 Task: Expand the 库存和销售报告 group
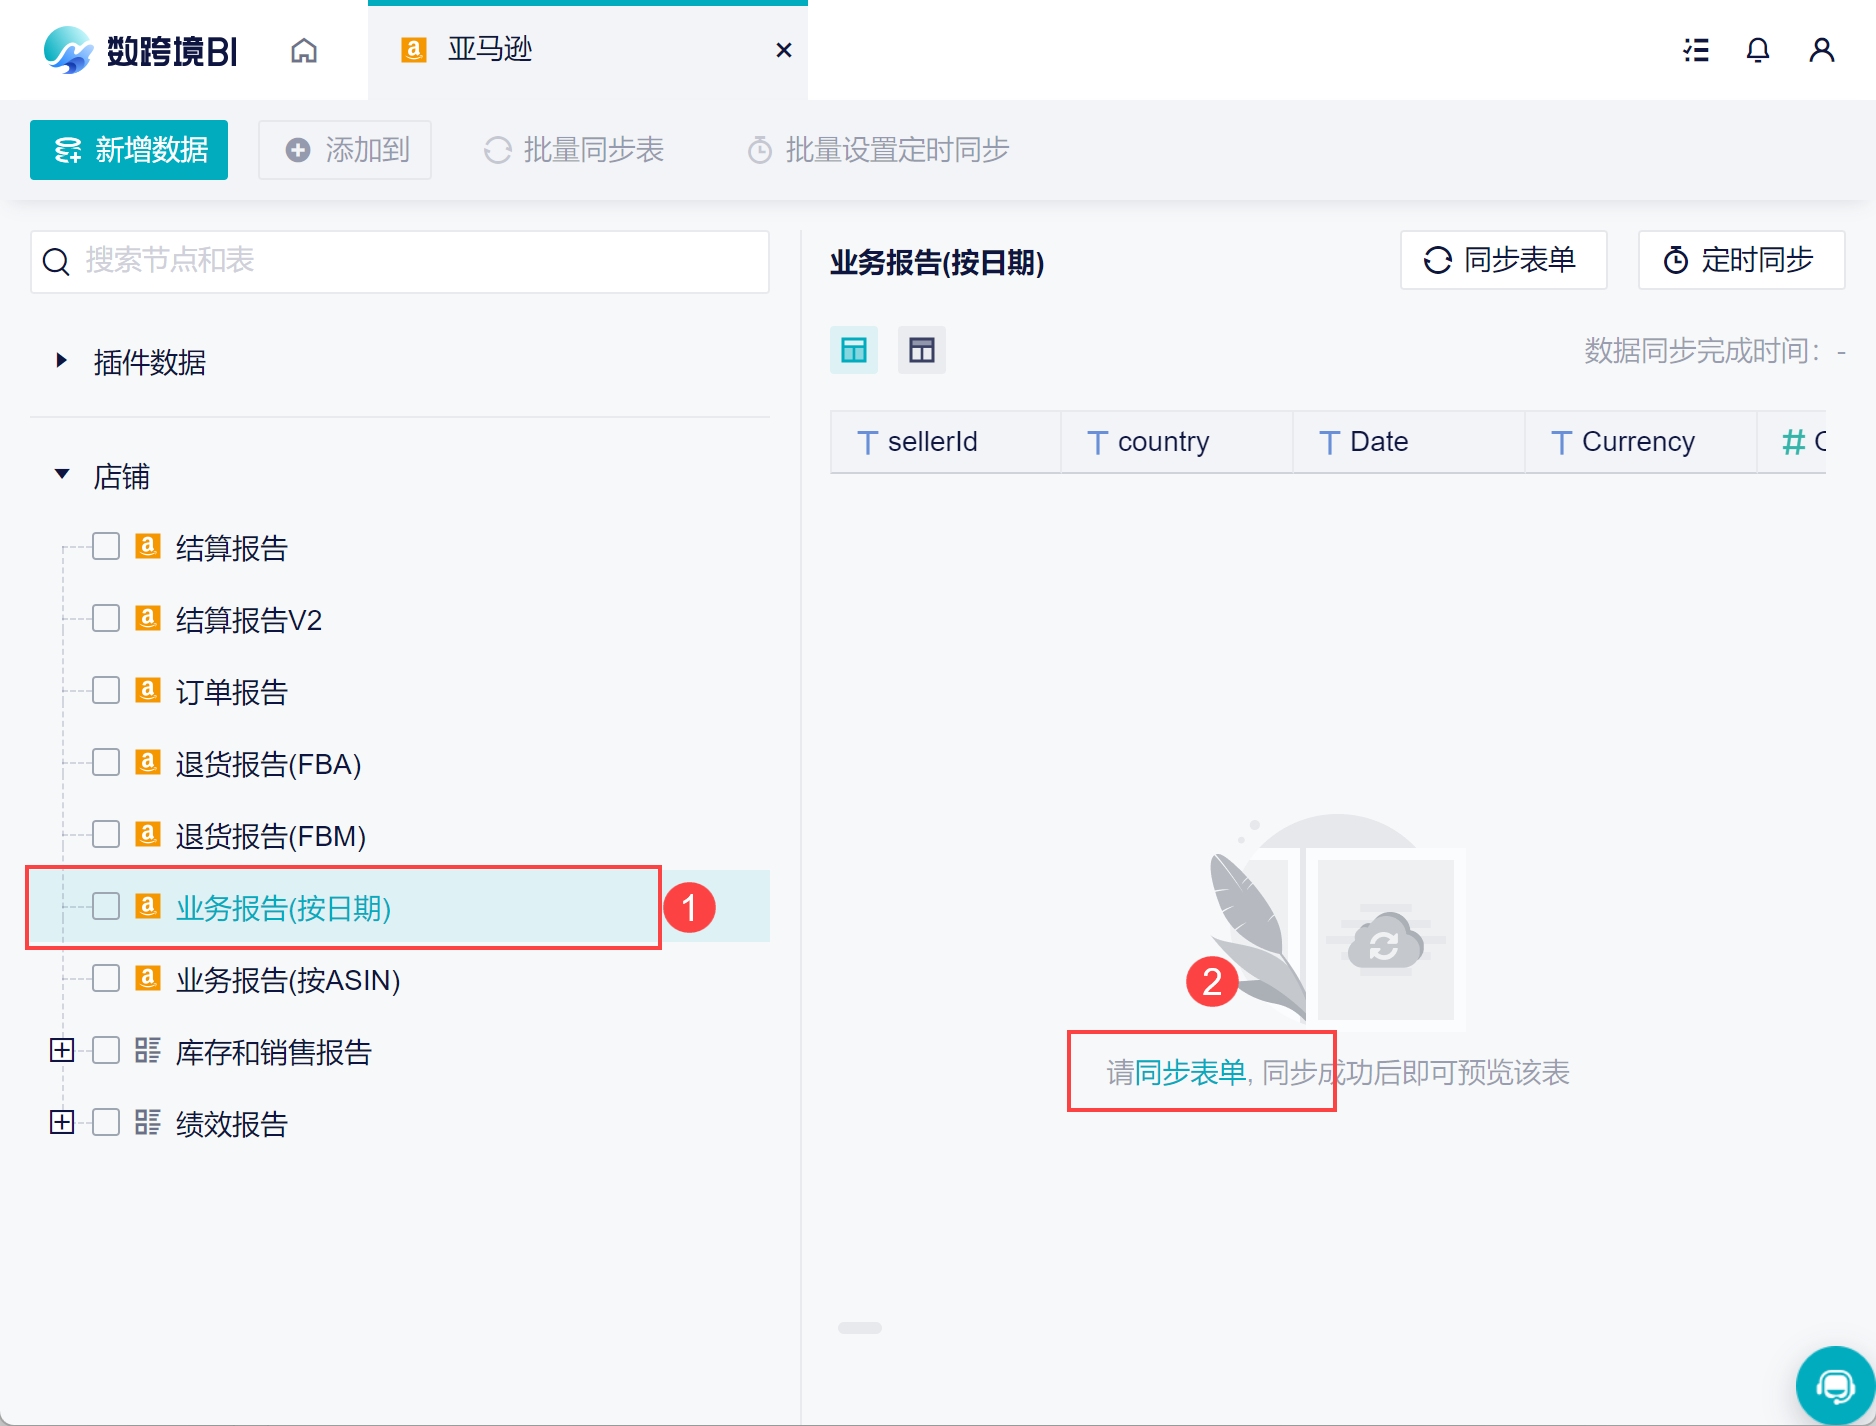62,1050
